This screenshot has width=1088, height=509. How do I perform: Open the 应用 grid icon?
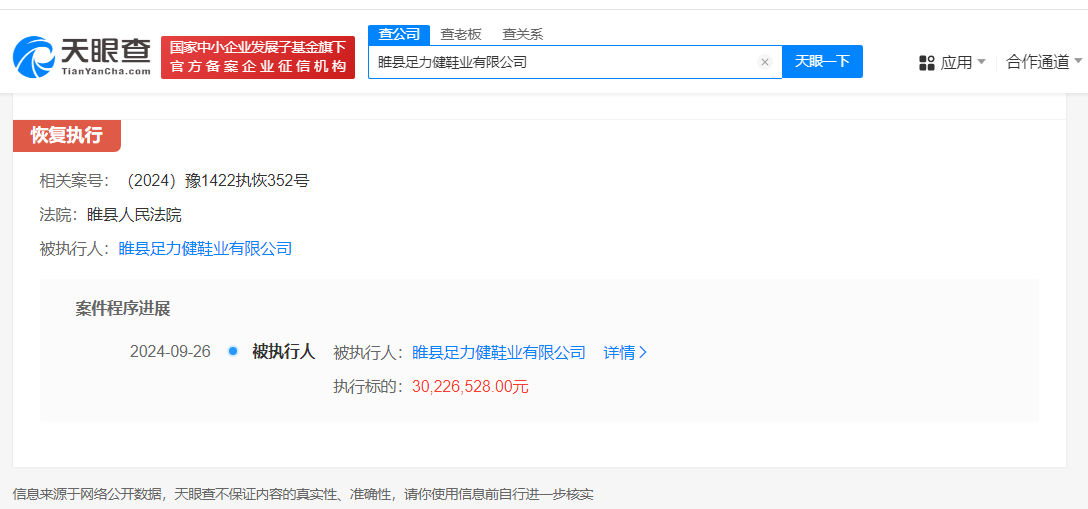pyautogui.click(x=927, y=63)
